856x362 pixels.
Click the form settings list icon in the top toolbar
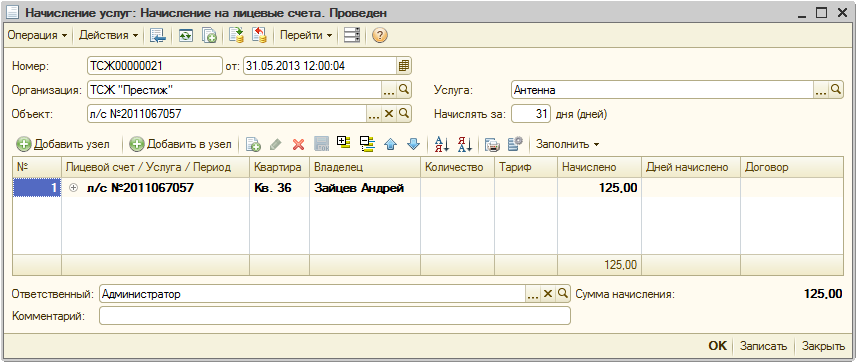pyautogui.click(x=352, y=35)
